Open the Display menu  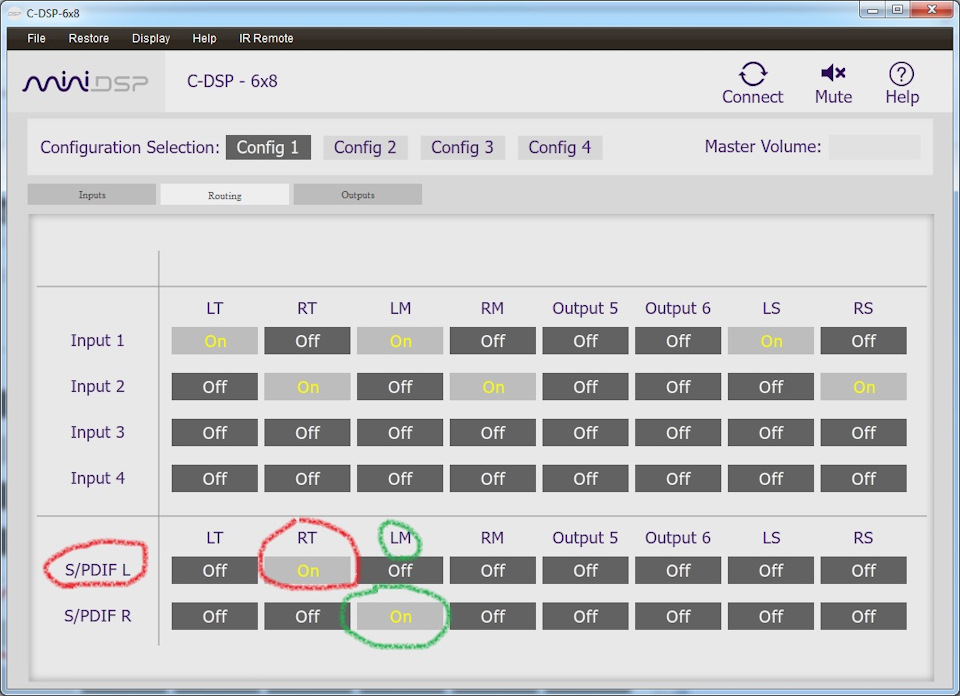[151, 38]
